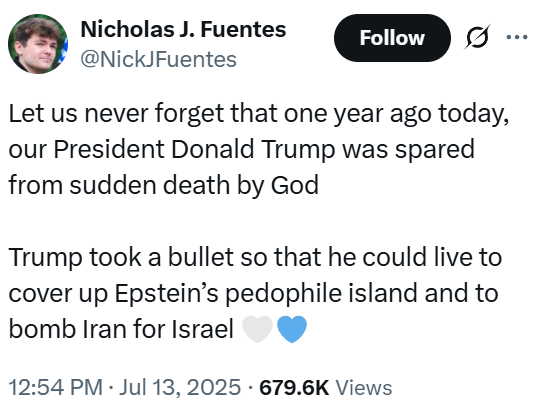Click the @NickJFuentes handle
The width and height of the screenshot is (540, 409).
coord(158,60)
